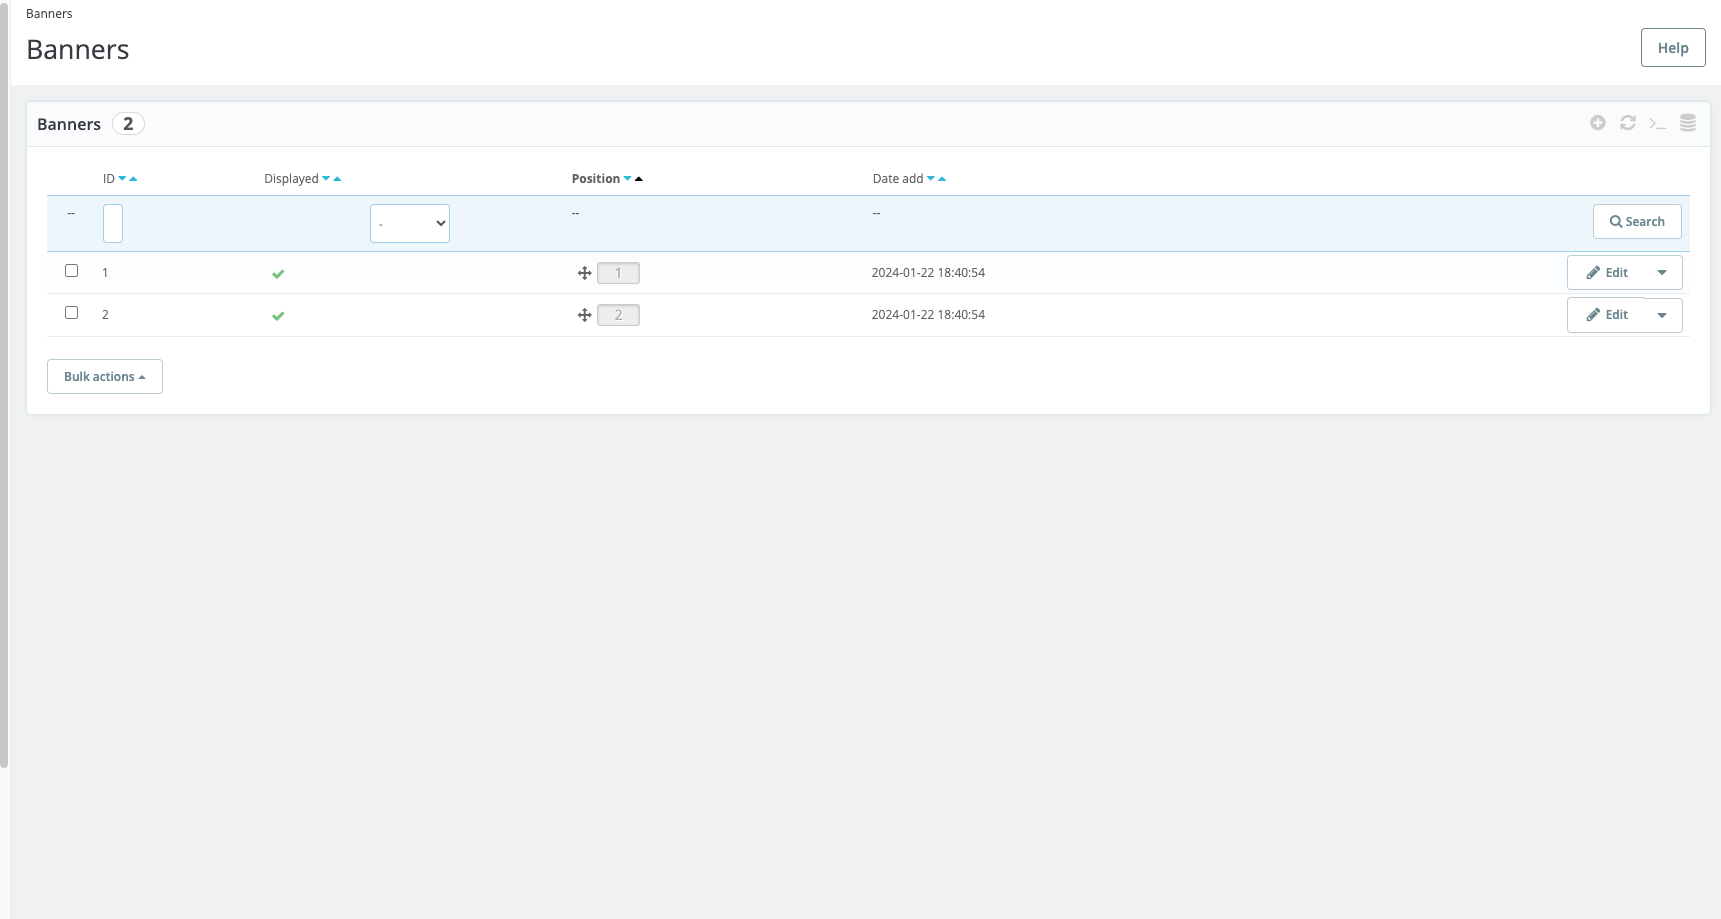Image resolution: width=1721 pixels, height=919 pixels.
Task: Click Edit button for banner 1
Action: click(1607, 273)
